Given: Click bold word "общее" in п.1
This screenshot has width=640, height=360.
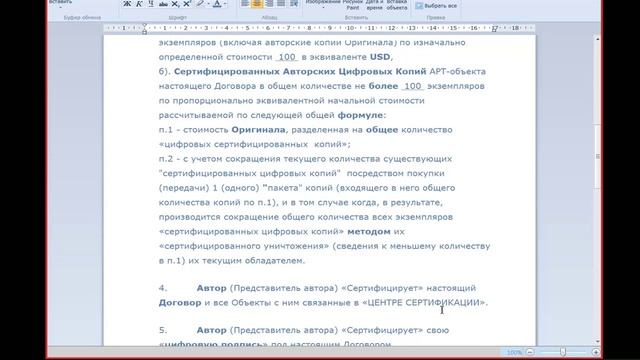Looking at the screenshot, I should [x=382, y=130].
